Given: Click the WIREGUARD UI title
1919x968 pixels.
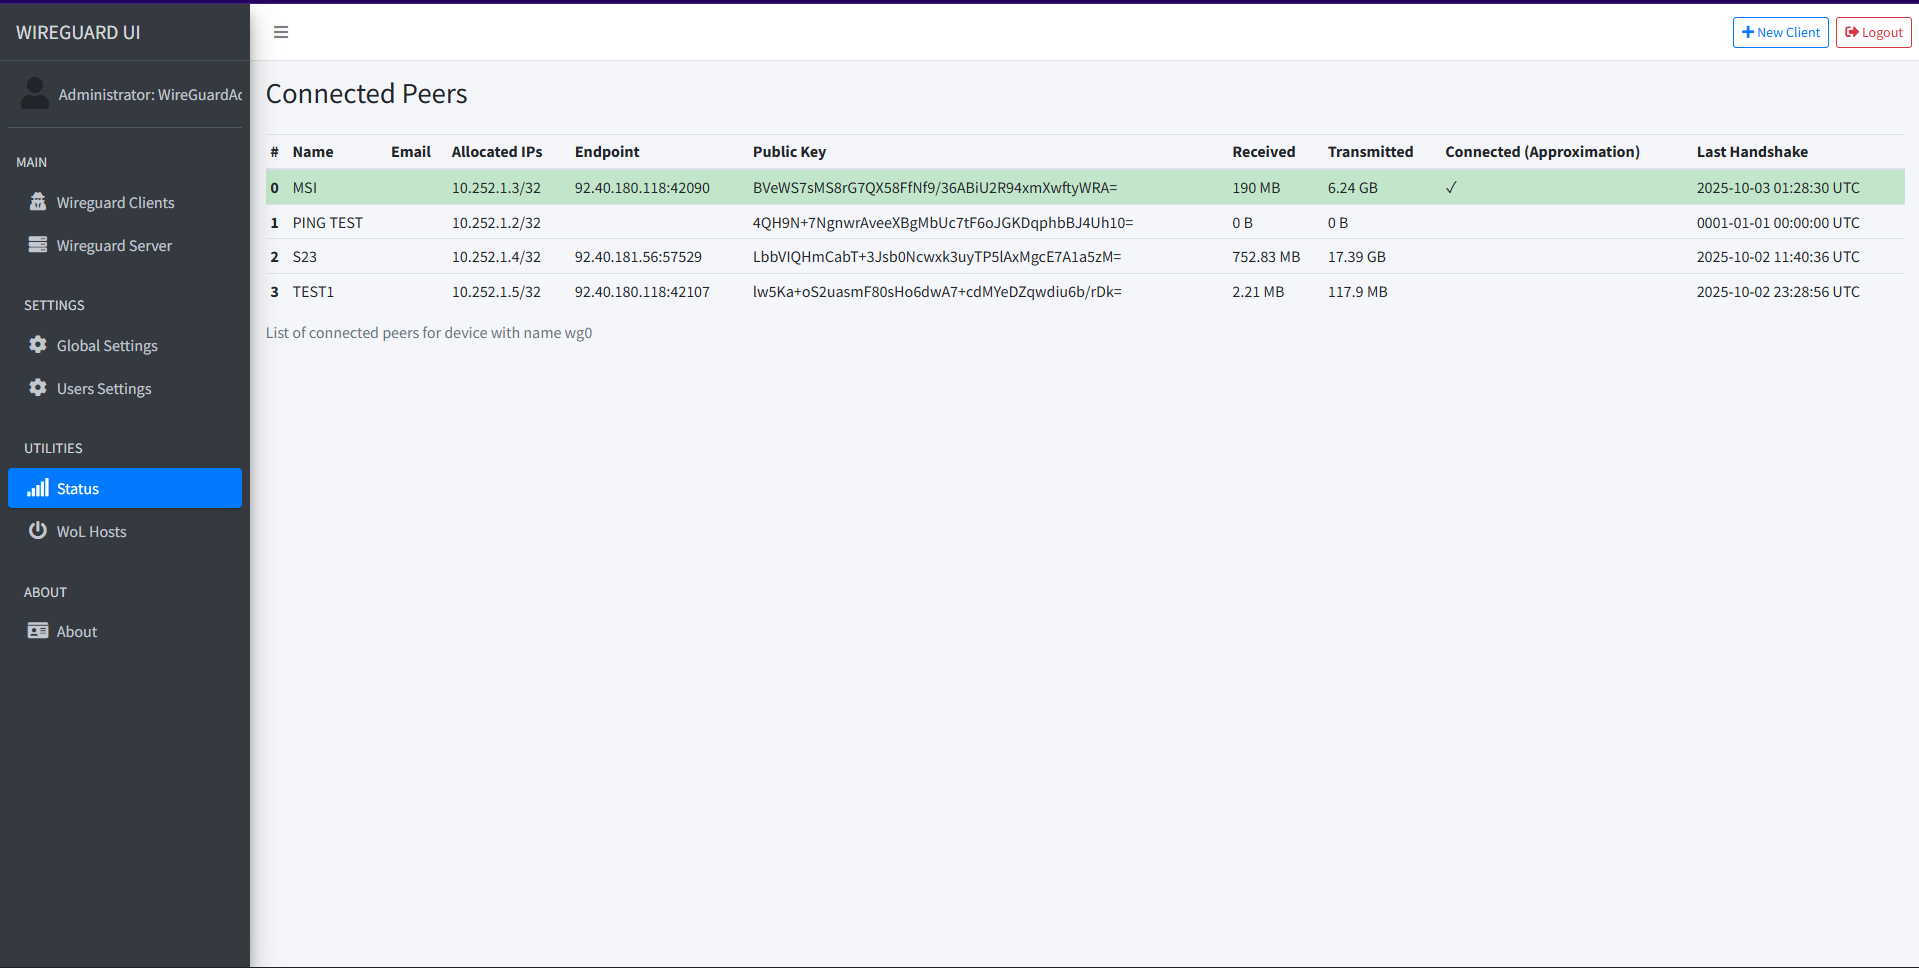Looking at the screenshot, I should [78, 31].
